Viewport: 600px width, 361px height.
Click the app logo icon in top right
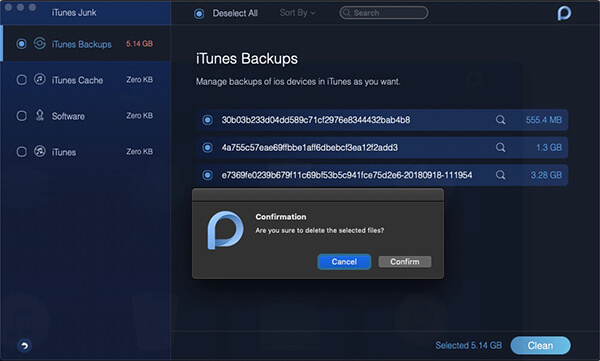[564, 13]
